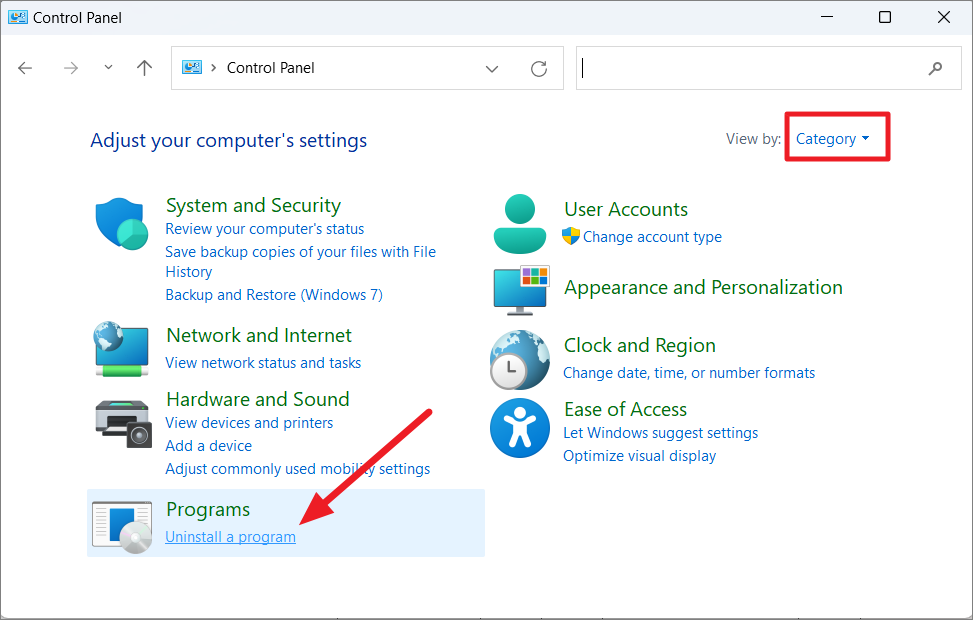Open the address bar dropdown arrow
973x620 pixels.
492,68
